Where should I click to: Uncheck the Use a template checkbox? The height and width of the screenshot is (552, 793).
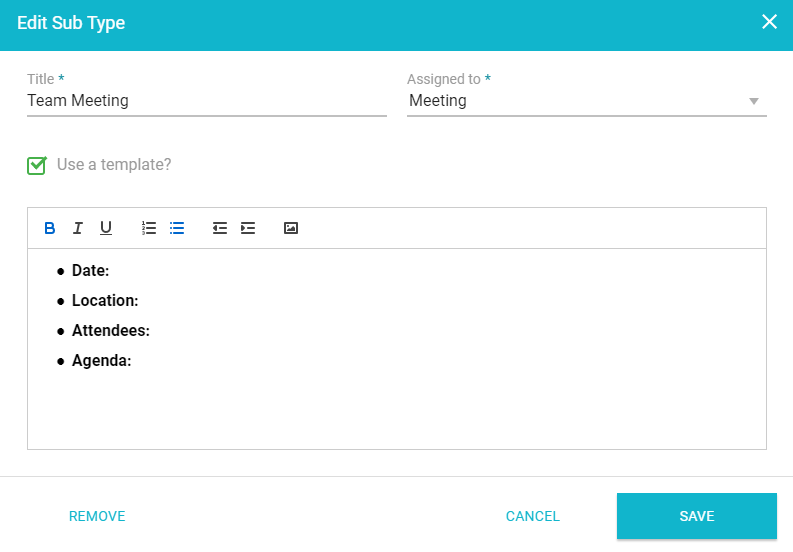point(37,165)
